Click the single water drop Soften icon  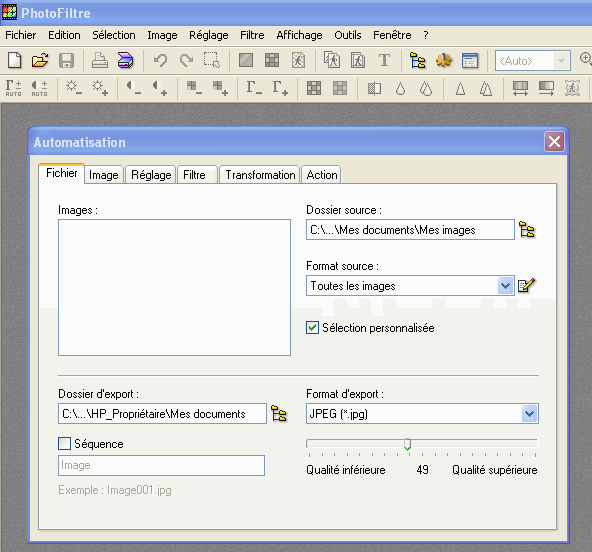point(400,89)
